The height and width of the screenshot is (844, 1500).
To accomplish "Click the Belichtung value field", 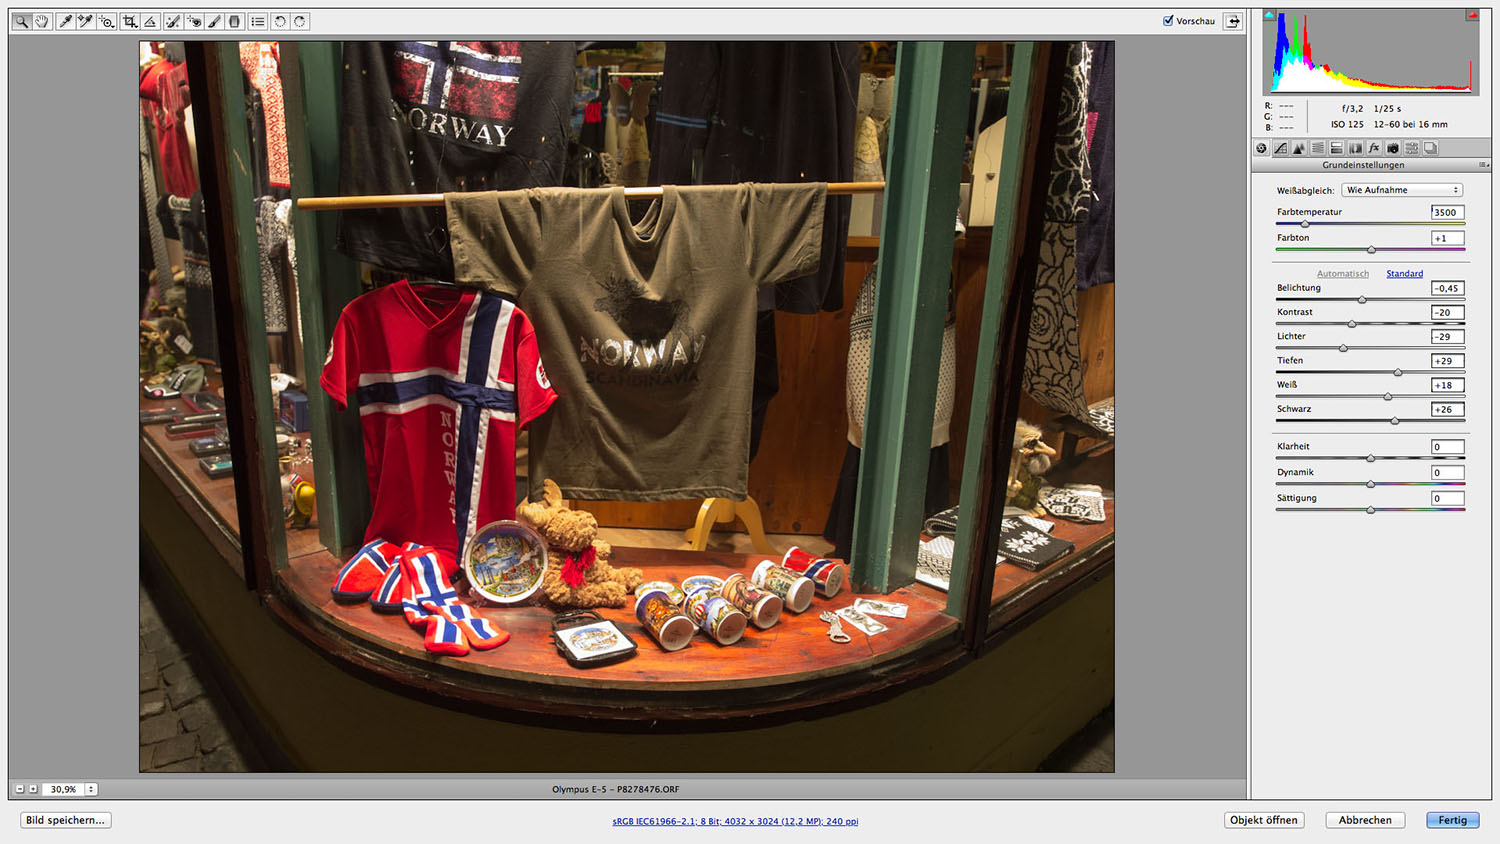I will 1447,288.
